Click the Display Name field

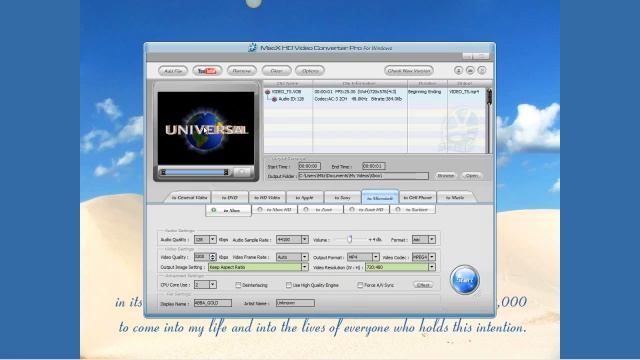click(213, 303)
